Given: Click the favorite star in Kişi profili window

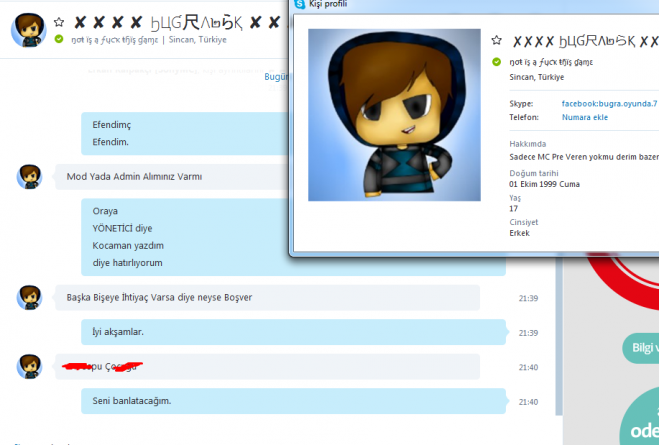Looking at the screenshot, I should click(496, 40).
